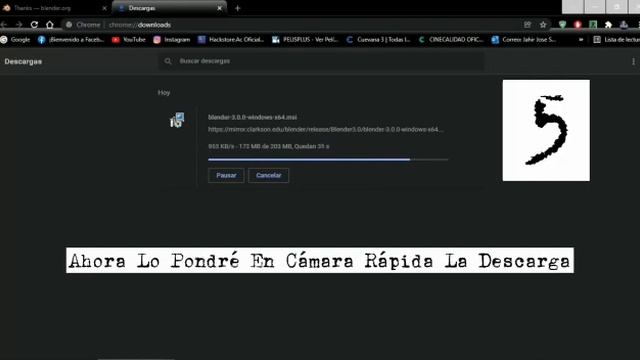Viewport: 640px width, 360px height.
Task: Open the blender-3.0.0-windows-x64.msi file name
Action: tap(252, 117)
